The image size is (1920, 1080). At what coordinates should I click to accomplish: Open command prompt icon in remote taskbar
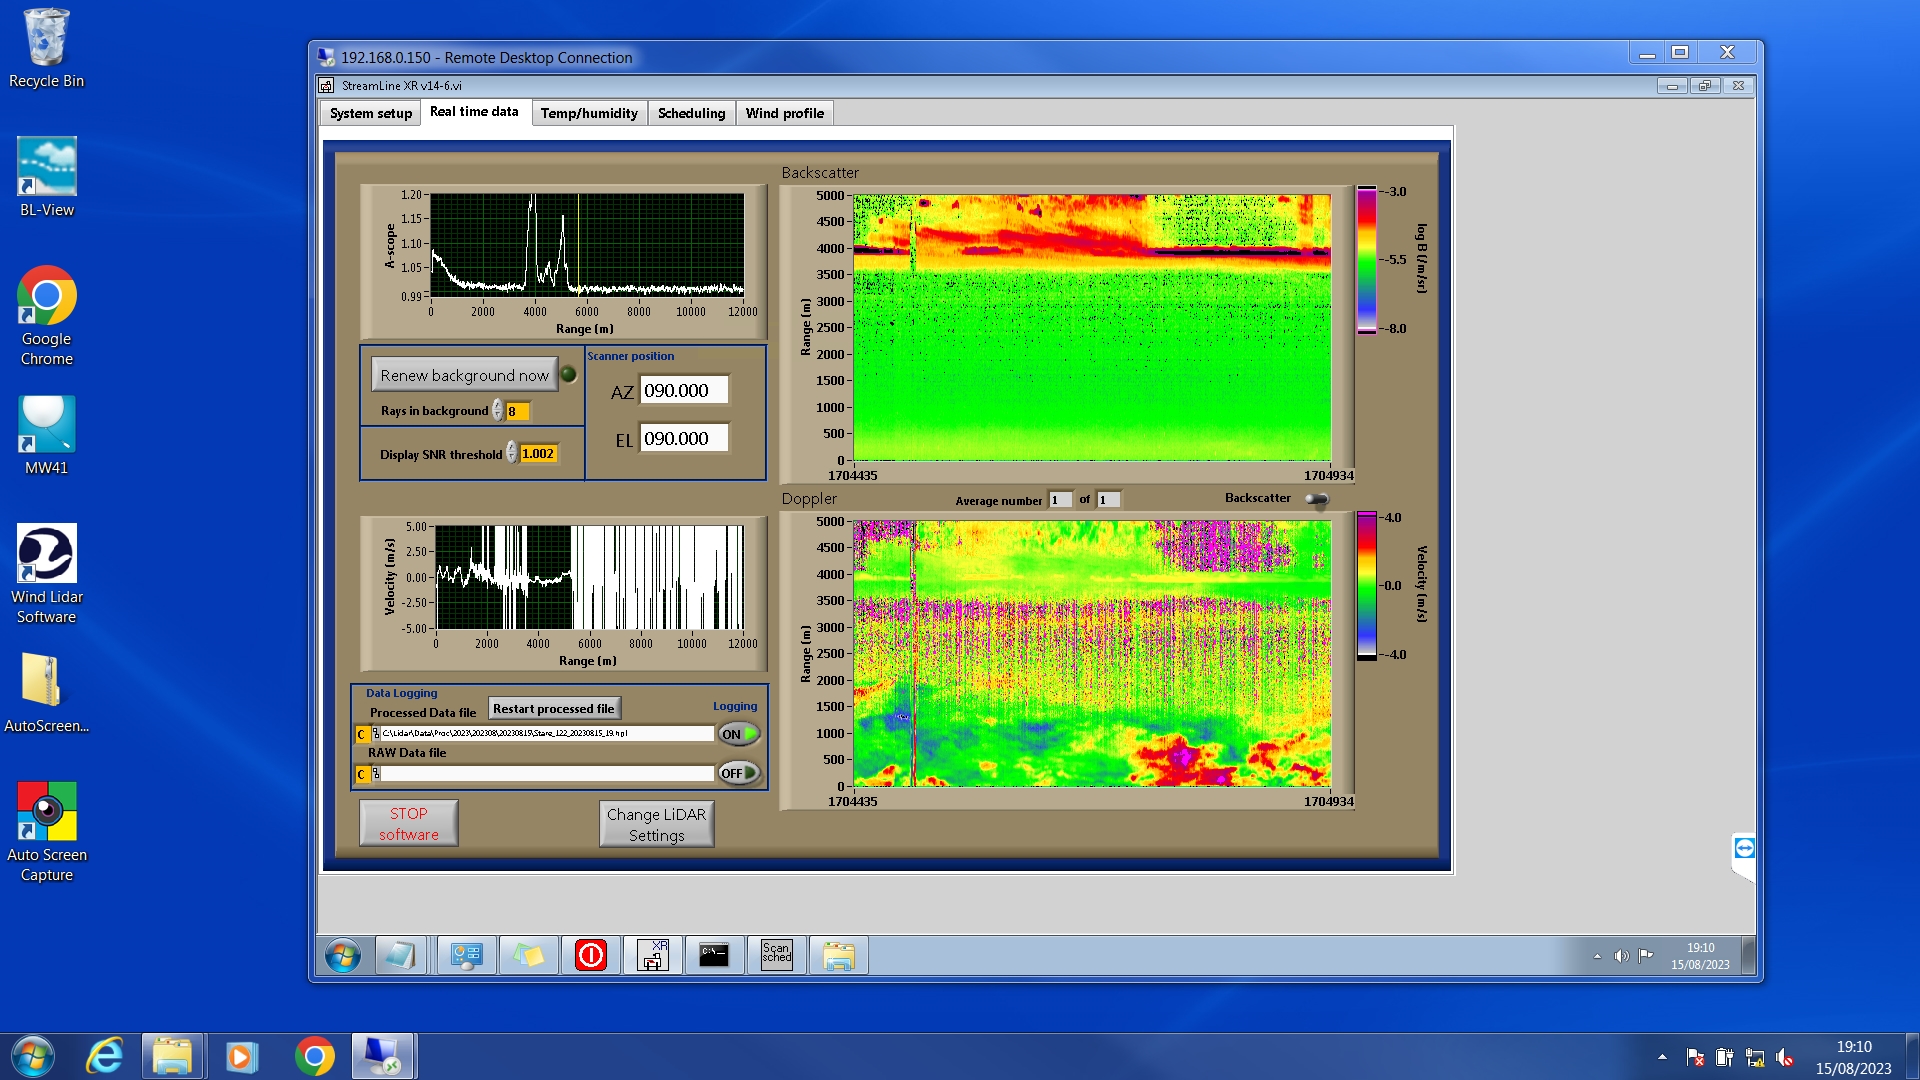714,955
